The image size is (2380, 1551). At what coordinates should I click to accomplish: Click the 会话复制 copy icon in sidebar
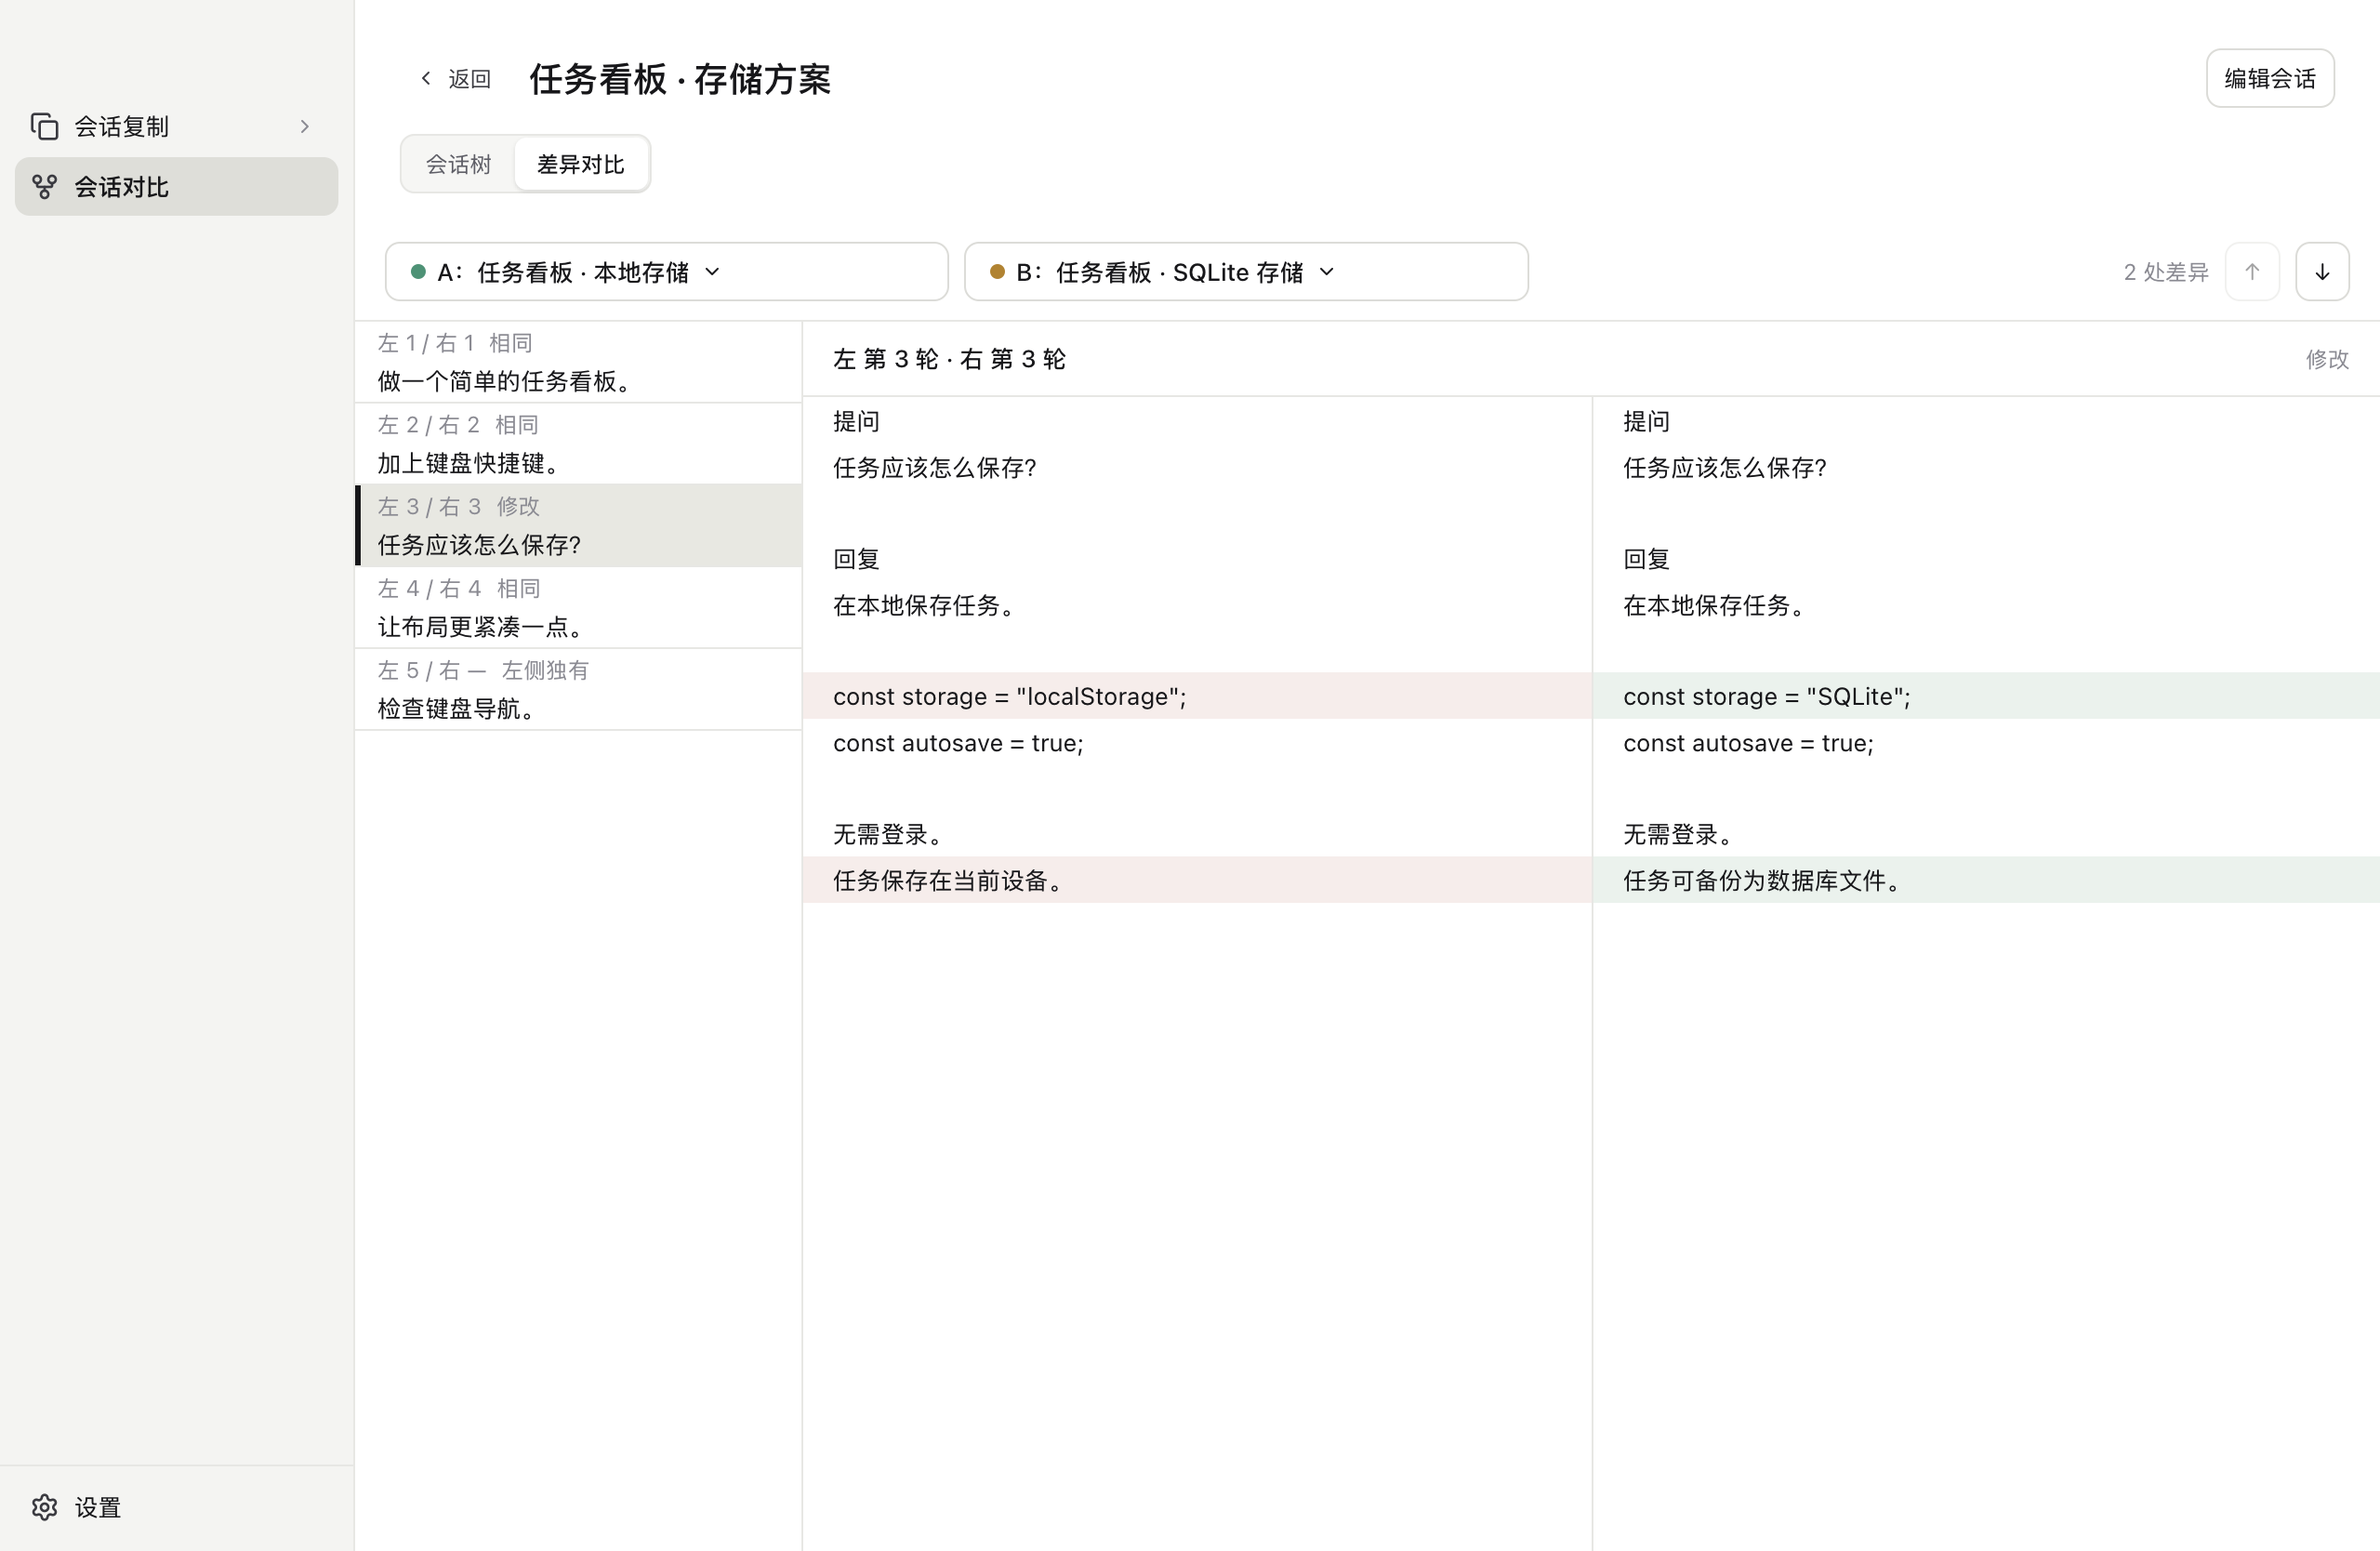44,126
